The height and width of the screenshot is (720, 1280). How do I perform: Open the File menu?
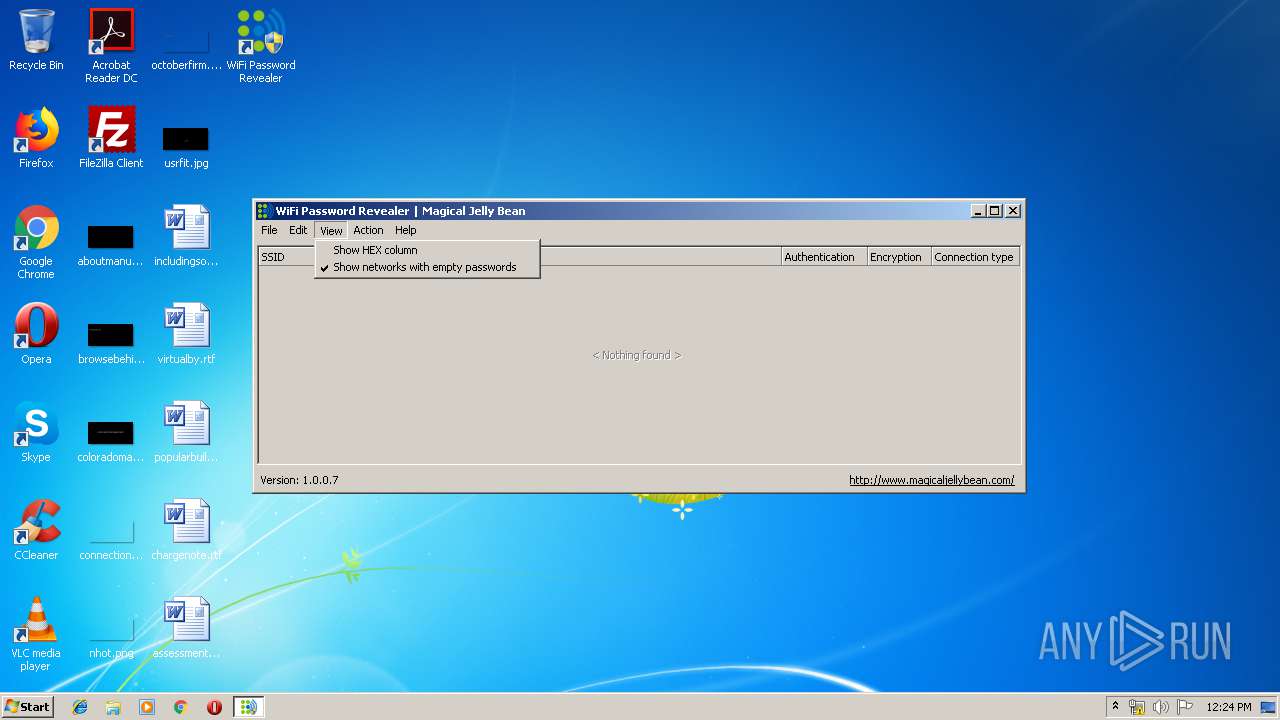tap(269, 230)
